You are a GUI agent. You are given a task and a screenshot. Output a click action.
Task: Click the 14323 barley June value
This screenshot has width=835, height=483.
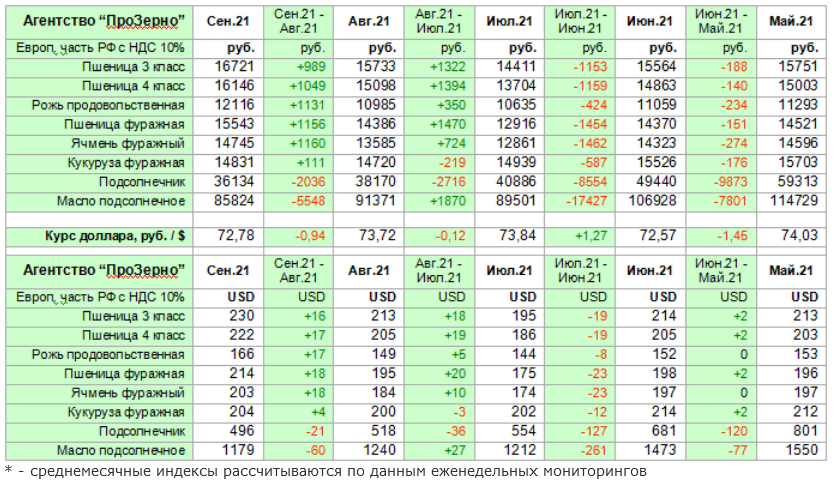pyautogui.click(x=650, y=144)
